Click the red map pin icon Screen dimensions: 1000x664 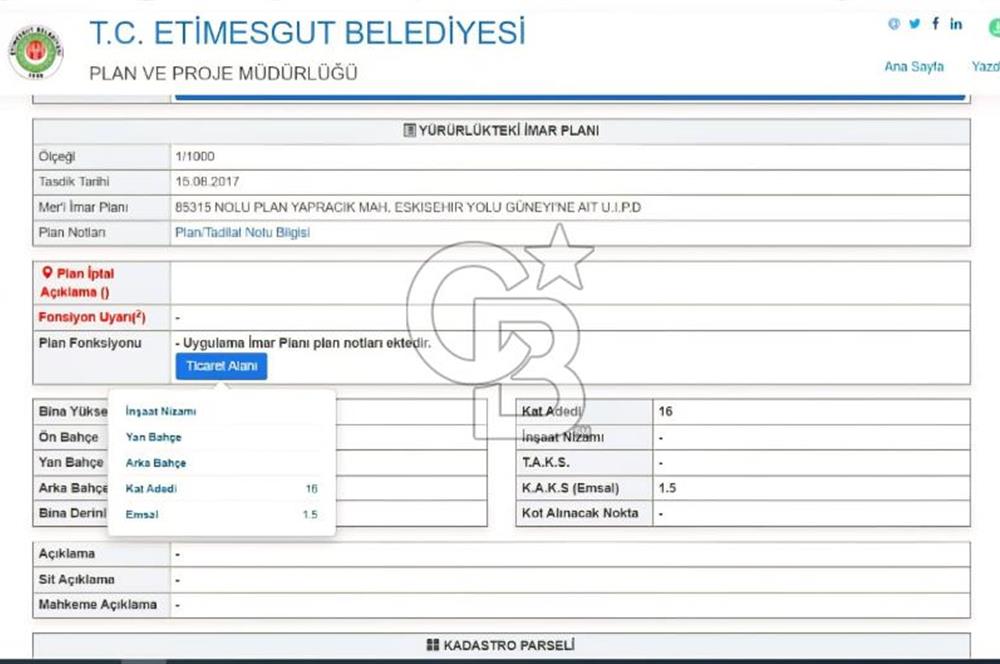click(x=46, y=272)
